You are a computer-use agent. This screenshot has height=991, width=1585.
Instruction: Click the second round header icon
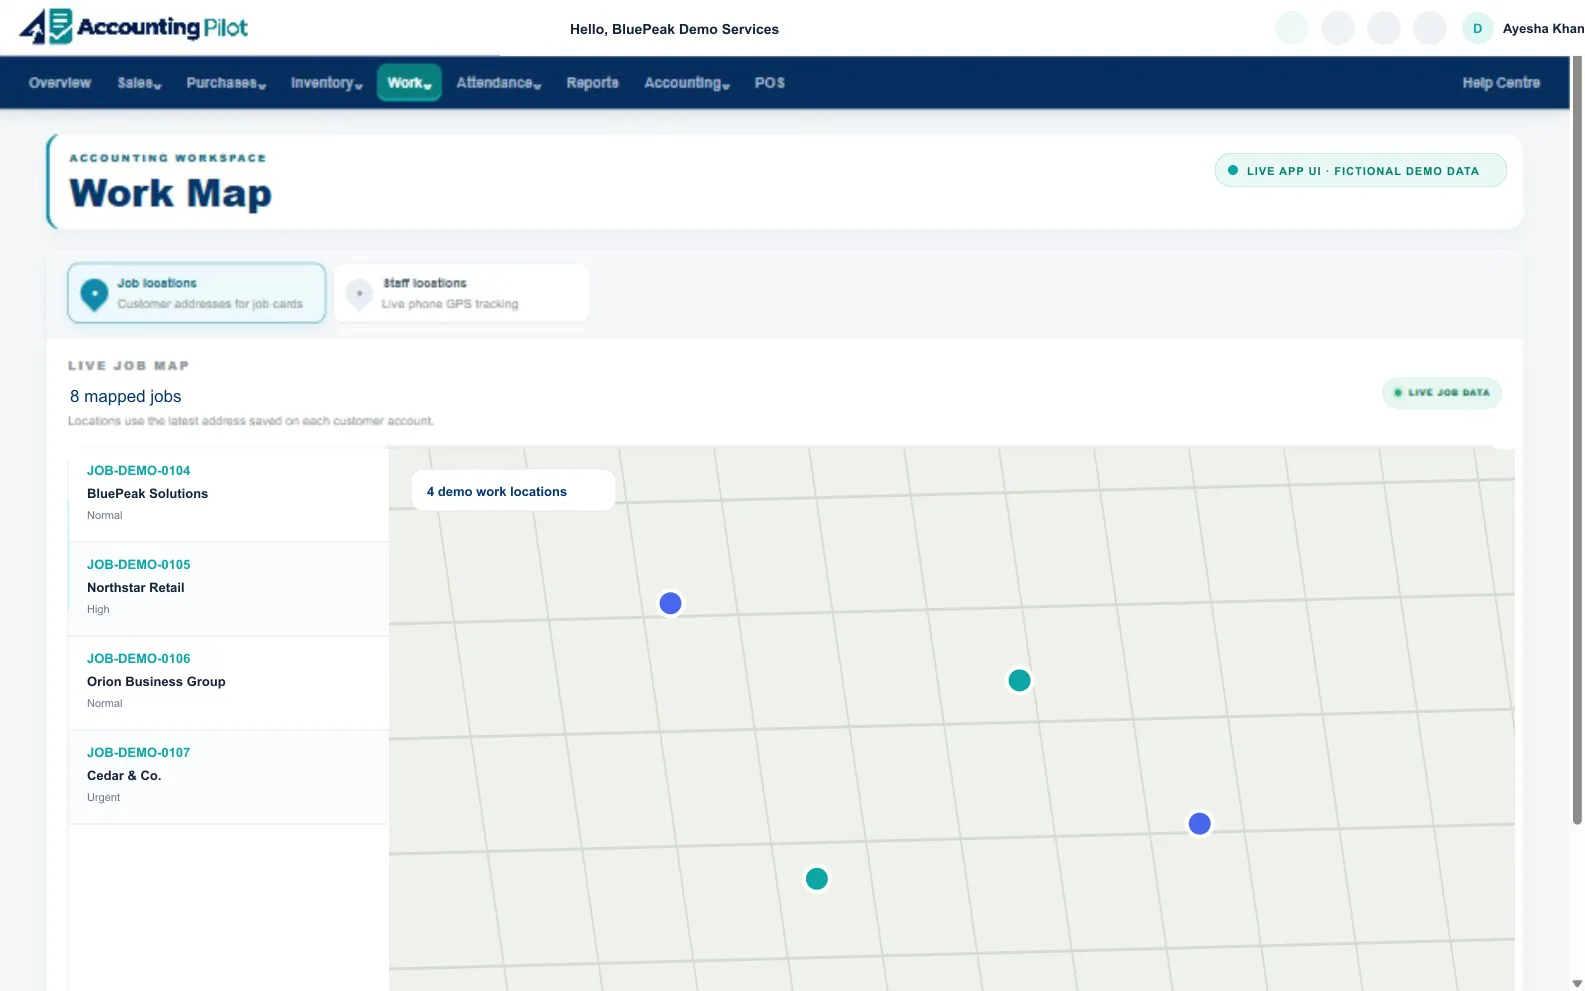(x=1338, y=28)
